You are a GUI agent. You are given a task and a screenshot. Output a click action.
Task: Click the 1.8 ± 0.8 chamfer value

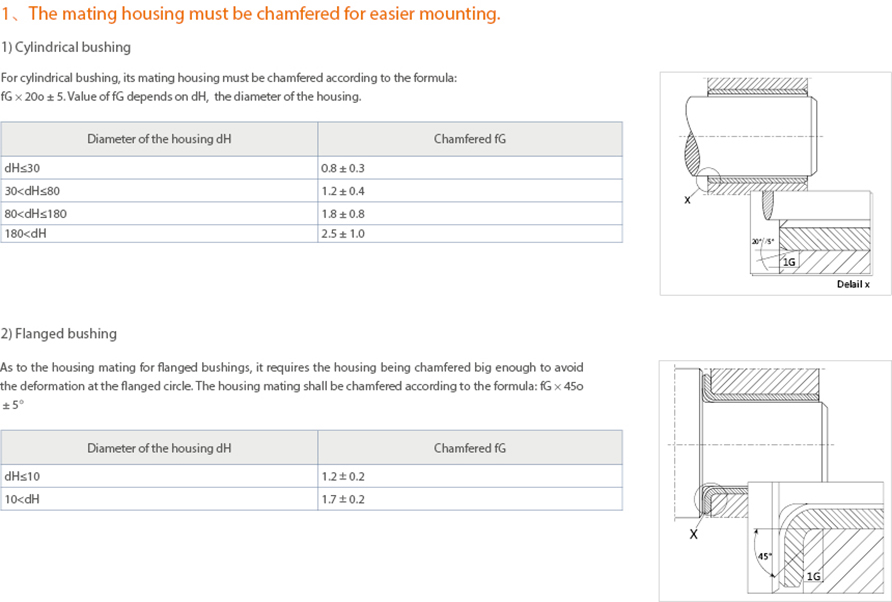pos(343,214)
